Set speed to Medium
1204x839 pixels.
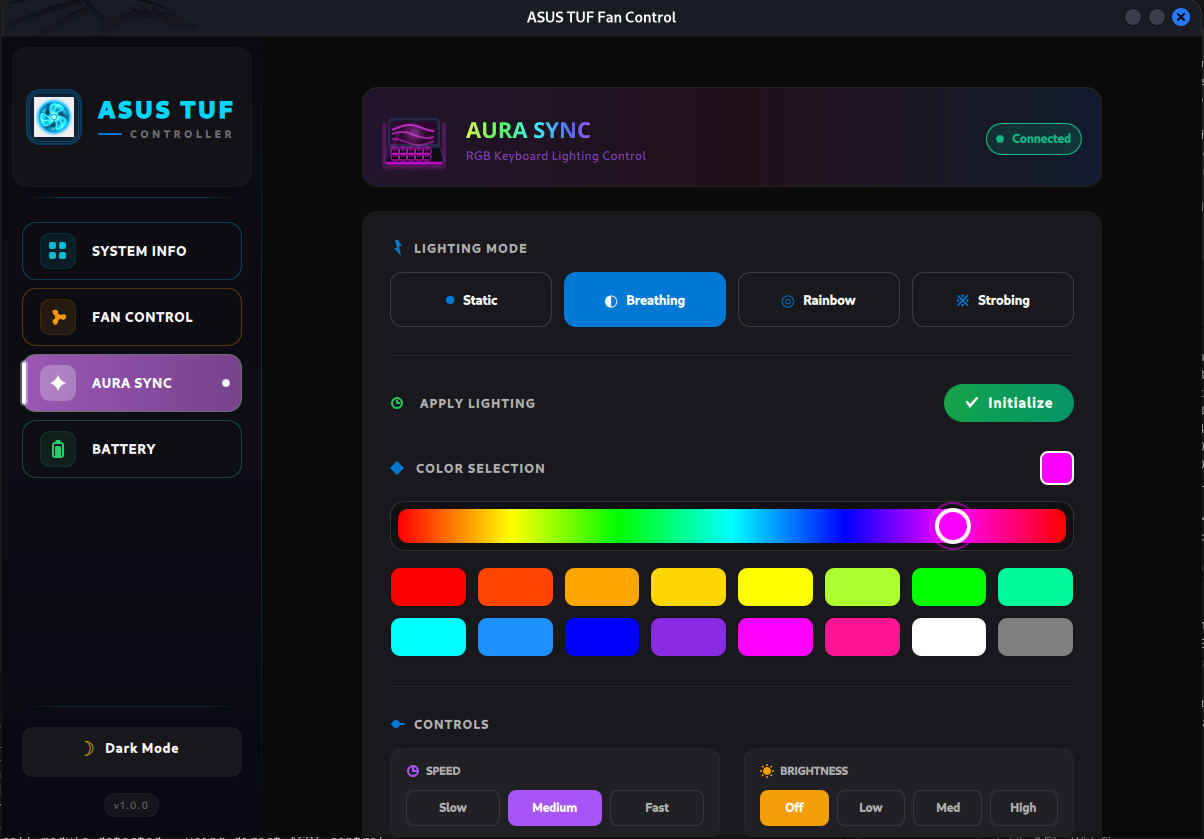pos(555,808)
